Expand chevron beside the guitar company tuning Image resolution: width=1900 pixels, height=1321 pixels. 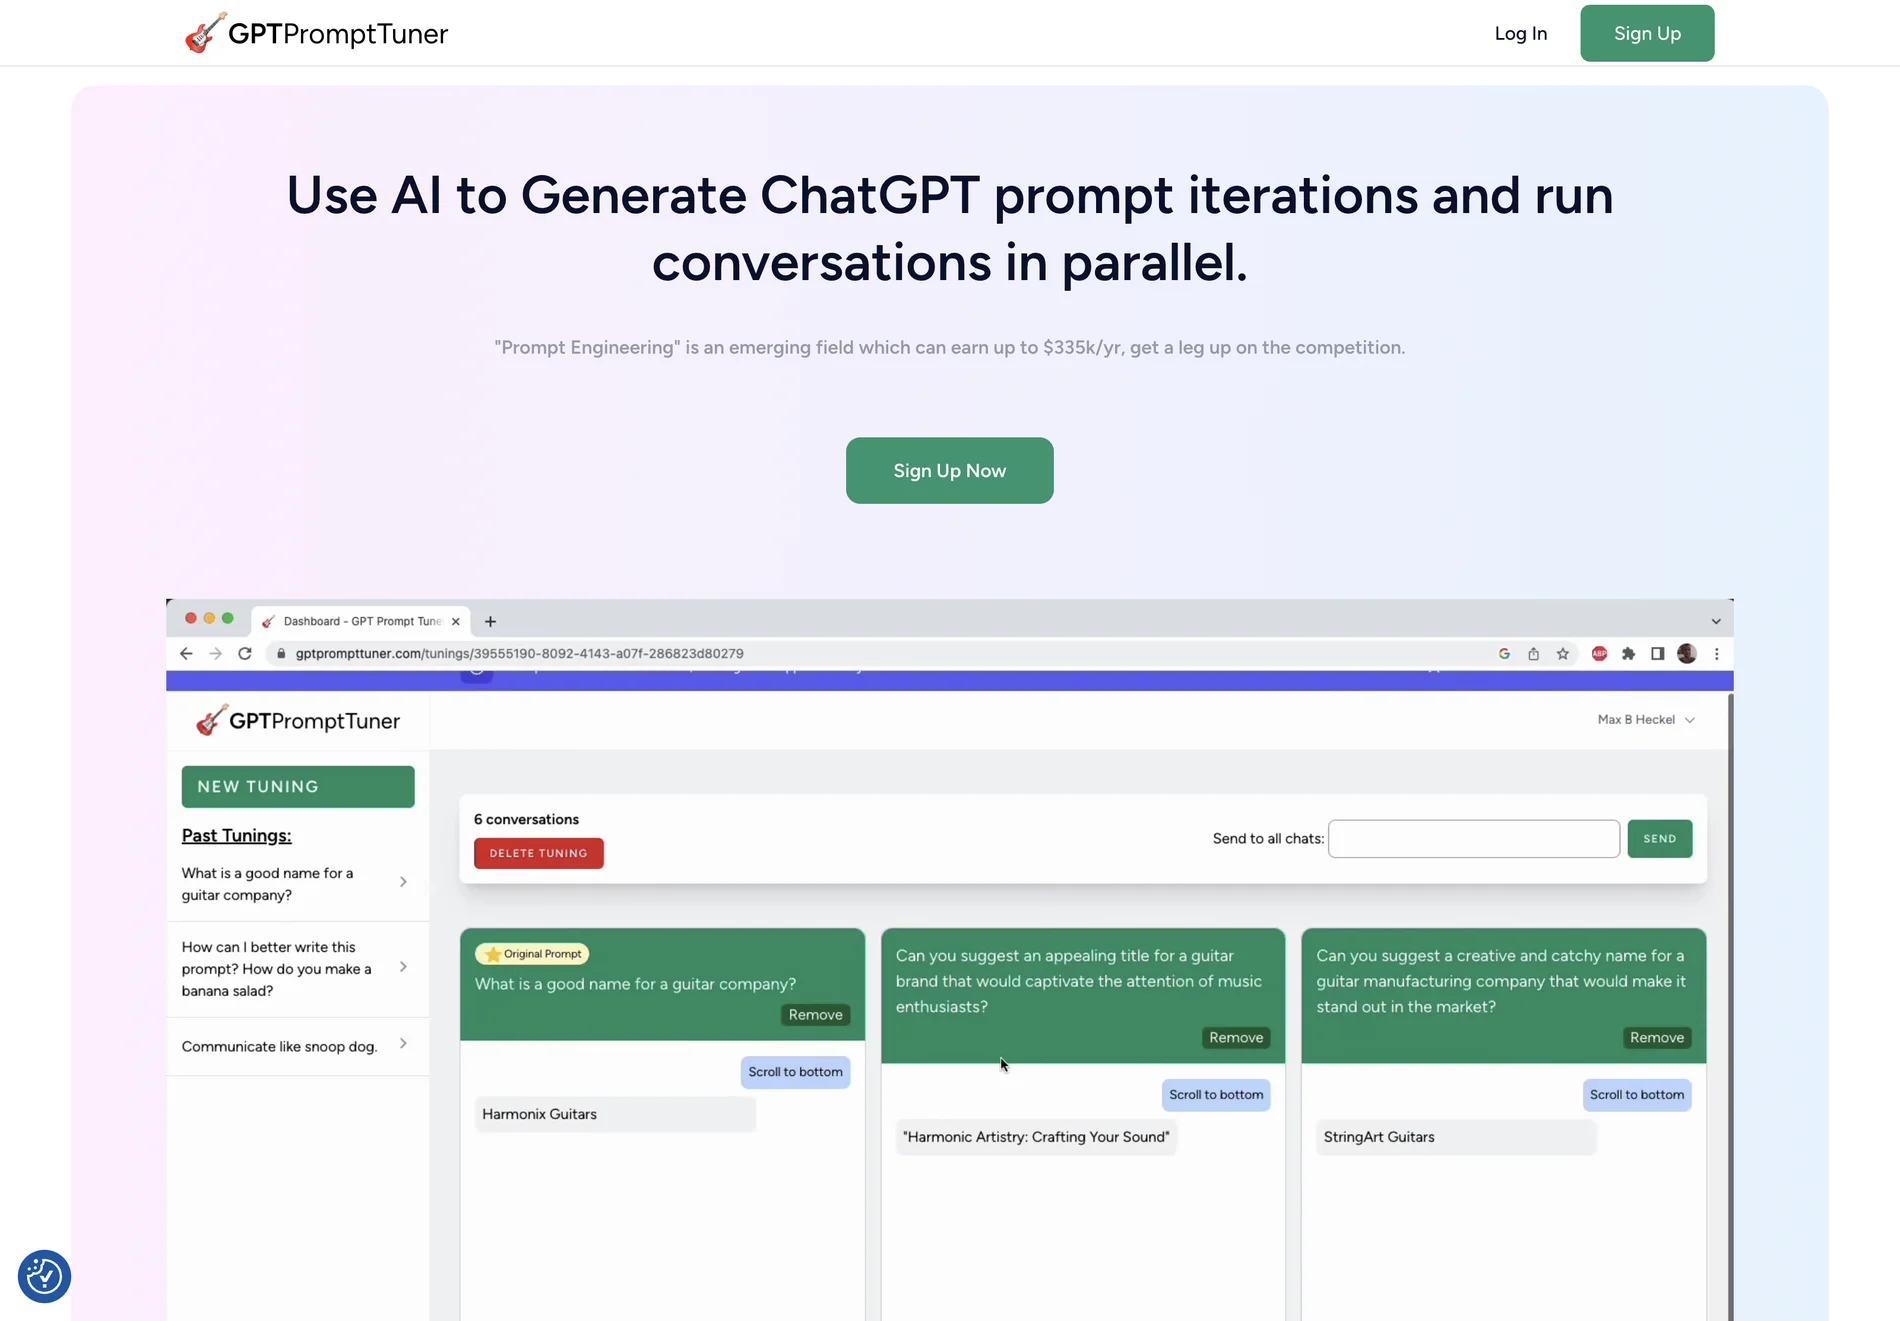(403, 881)
